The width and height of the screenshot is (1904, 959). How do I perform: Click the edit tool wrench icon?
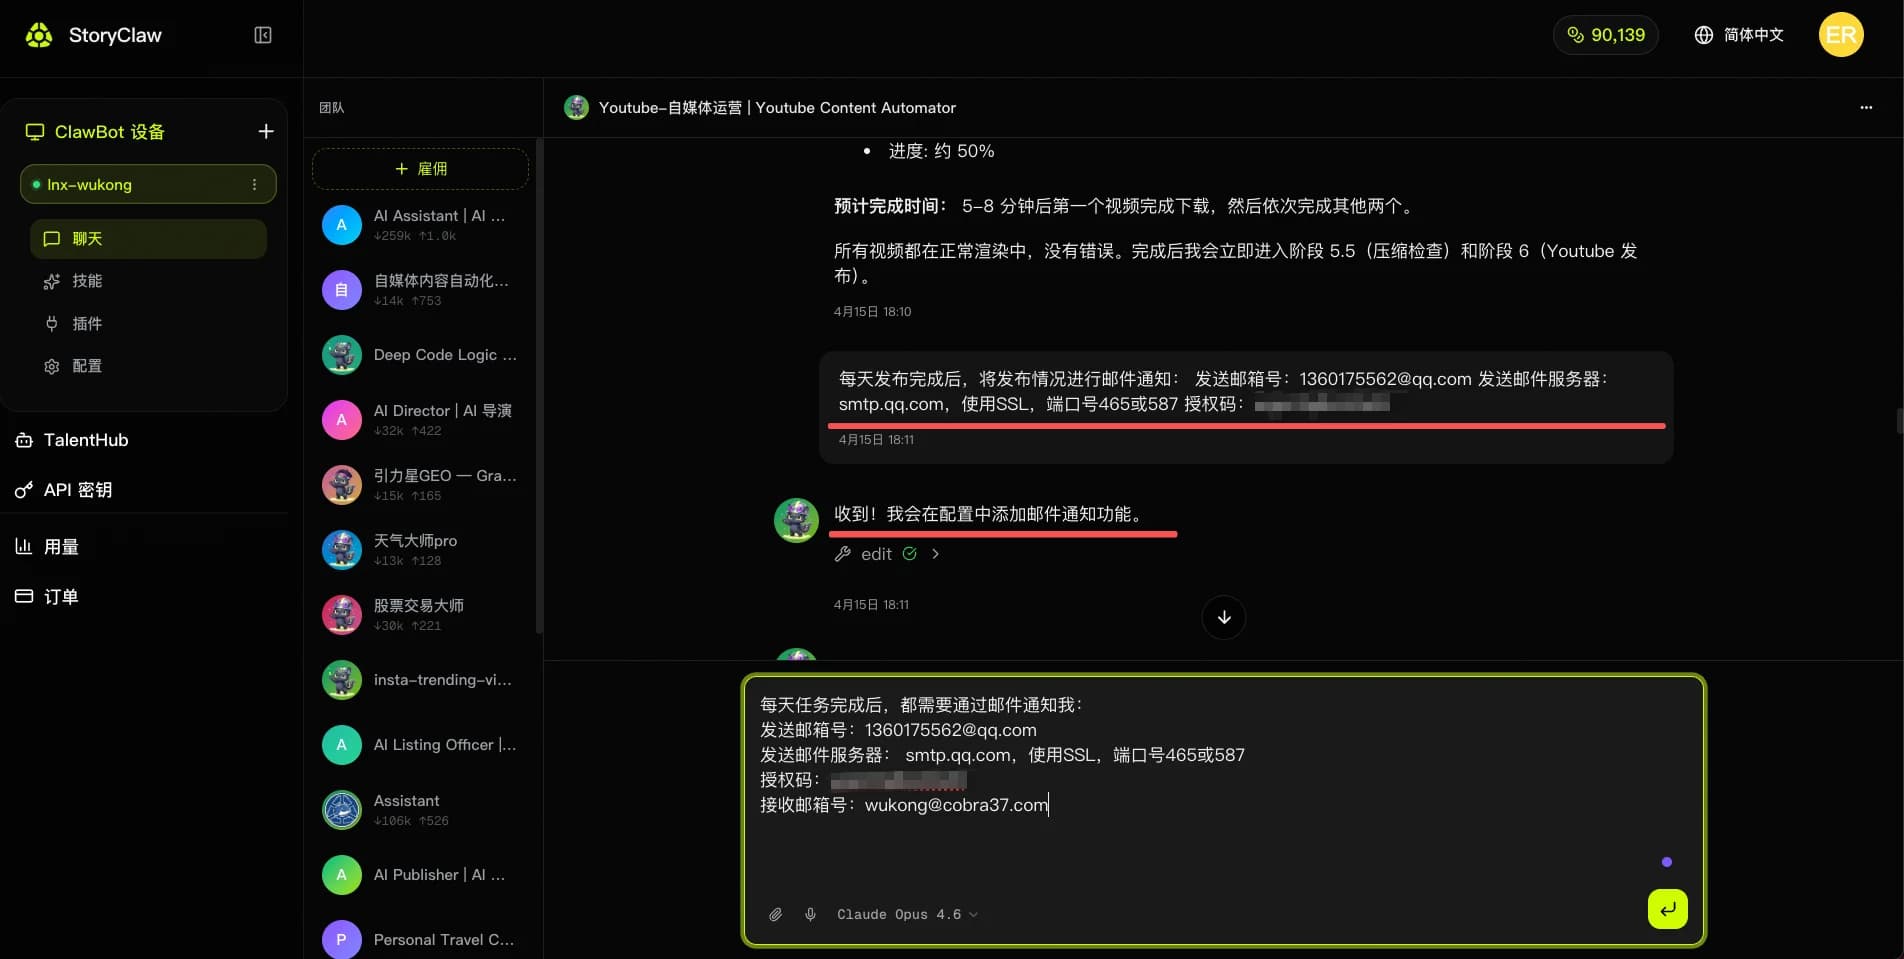[843, 554]
